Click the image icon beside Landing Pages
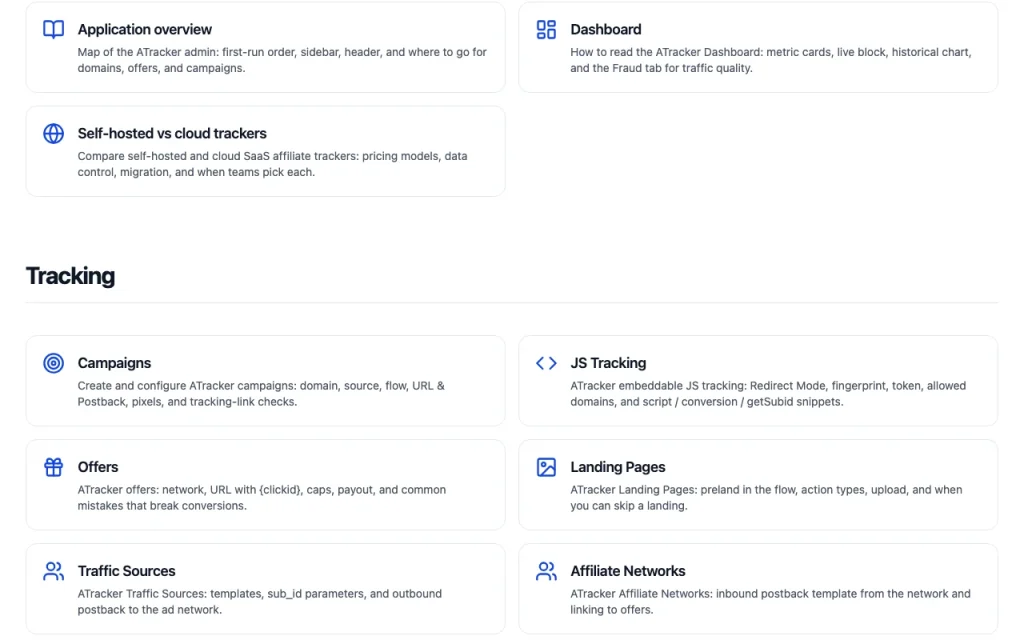This screenshot has width=1024, height=640. 546,467
